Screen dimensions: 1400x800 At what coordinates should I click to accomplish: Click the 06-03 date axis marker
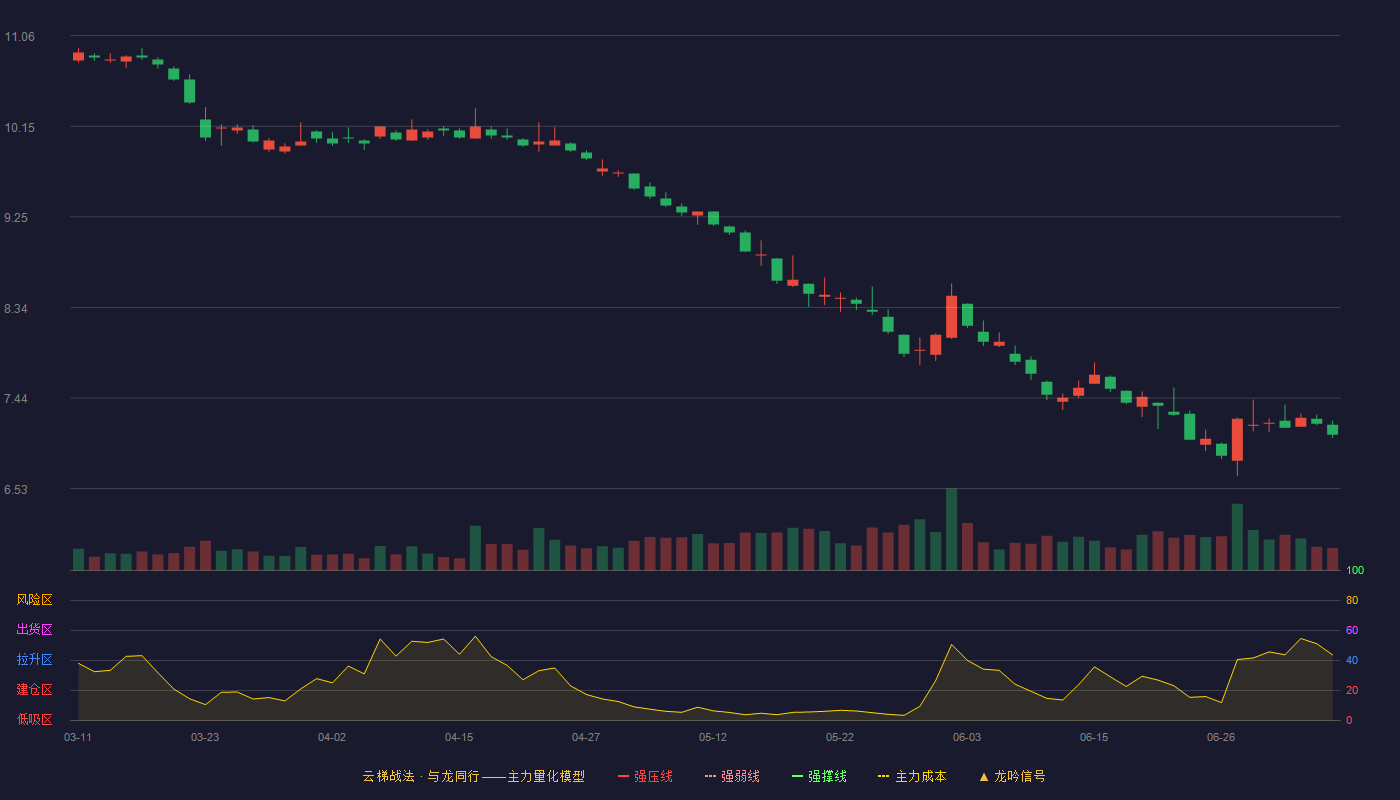point(967,737)
